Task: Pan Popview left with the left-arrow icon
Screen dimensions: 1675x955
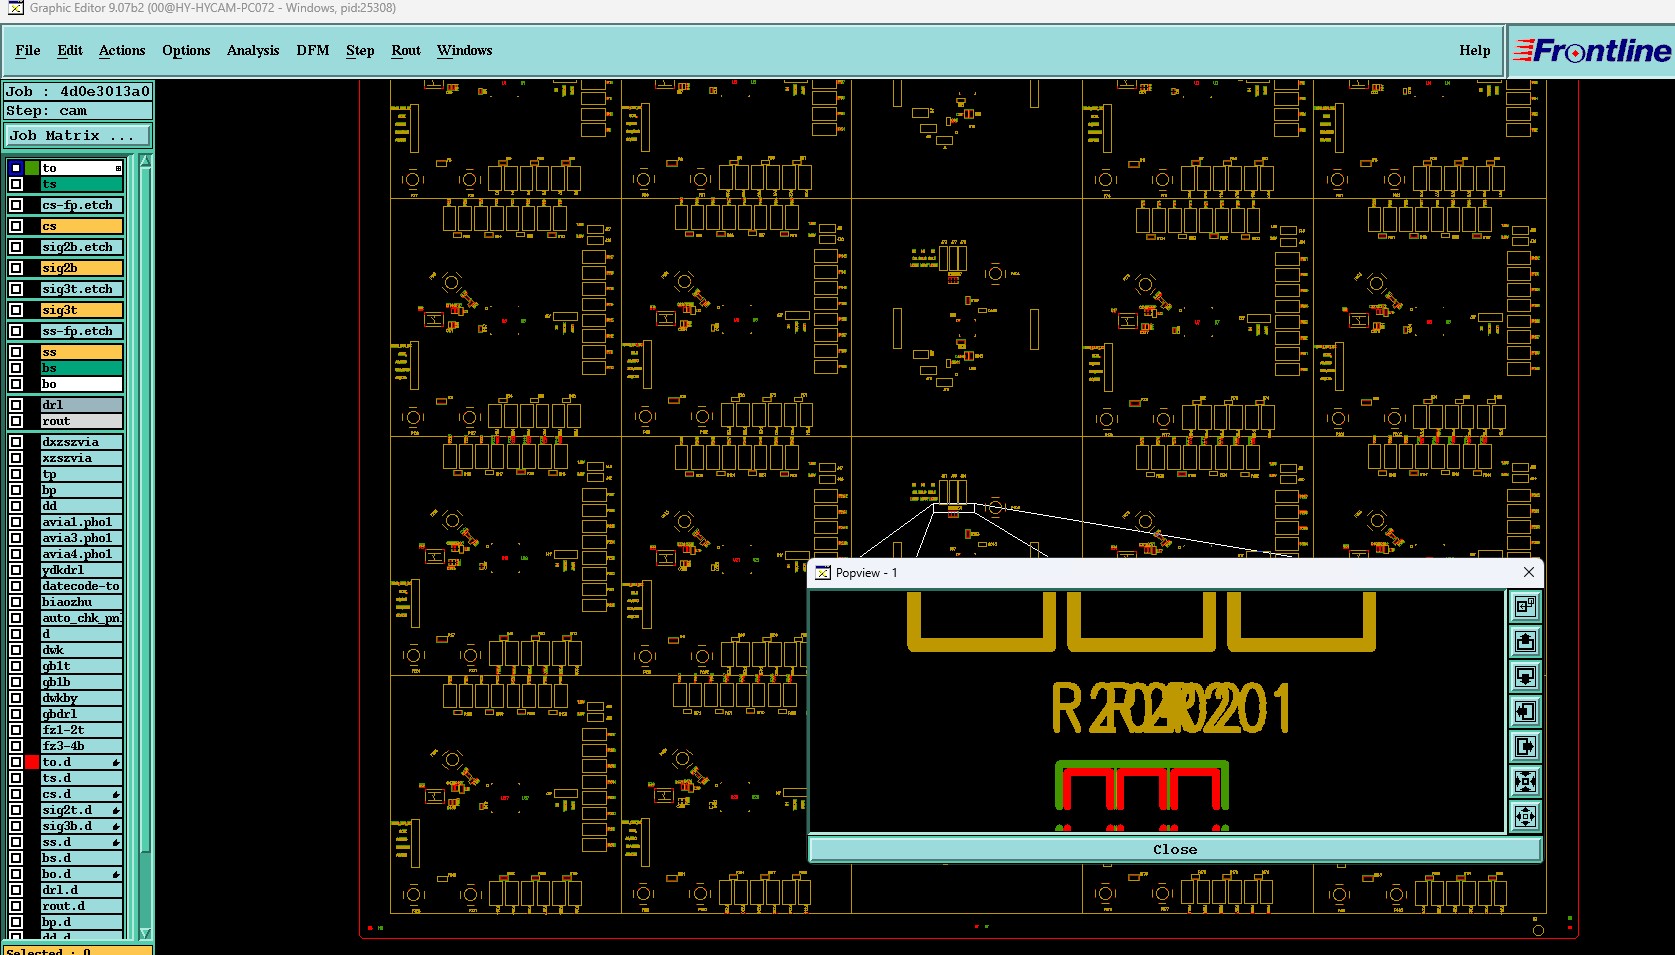Action: [1525, 711]
